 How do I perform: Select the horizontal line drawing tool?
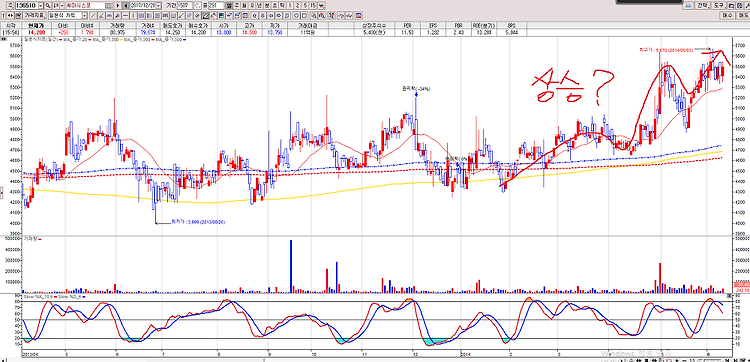point(125,15)
